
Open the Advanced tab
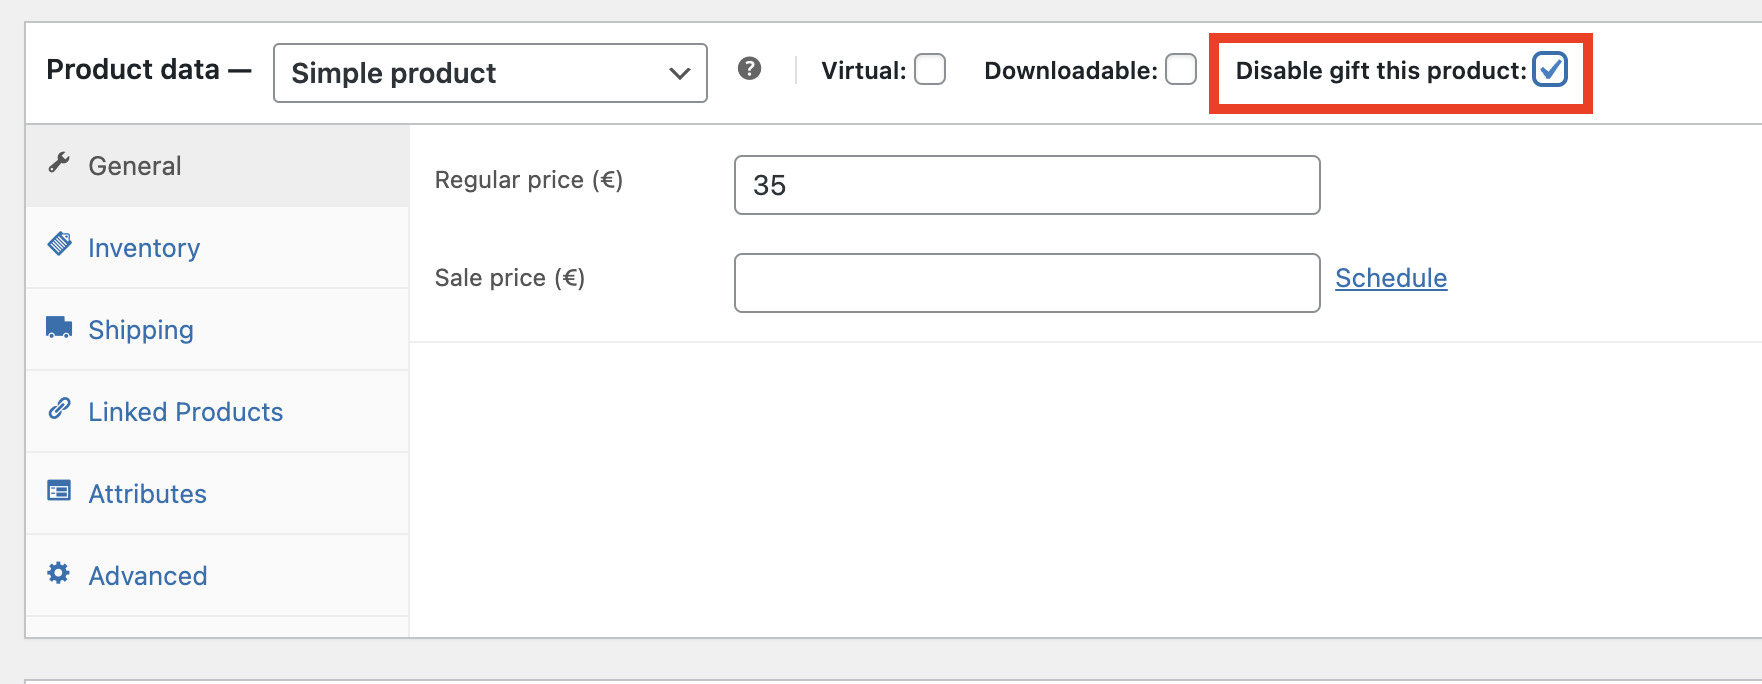[217, 576]
